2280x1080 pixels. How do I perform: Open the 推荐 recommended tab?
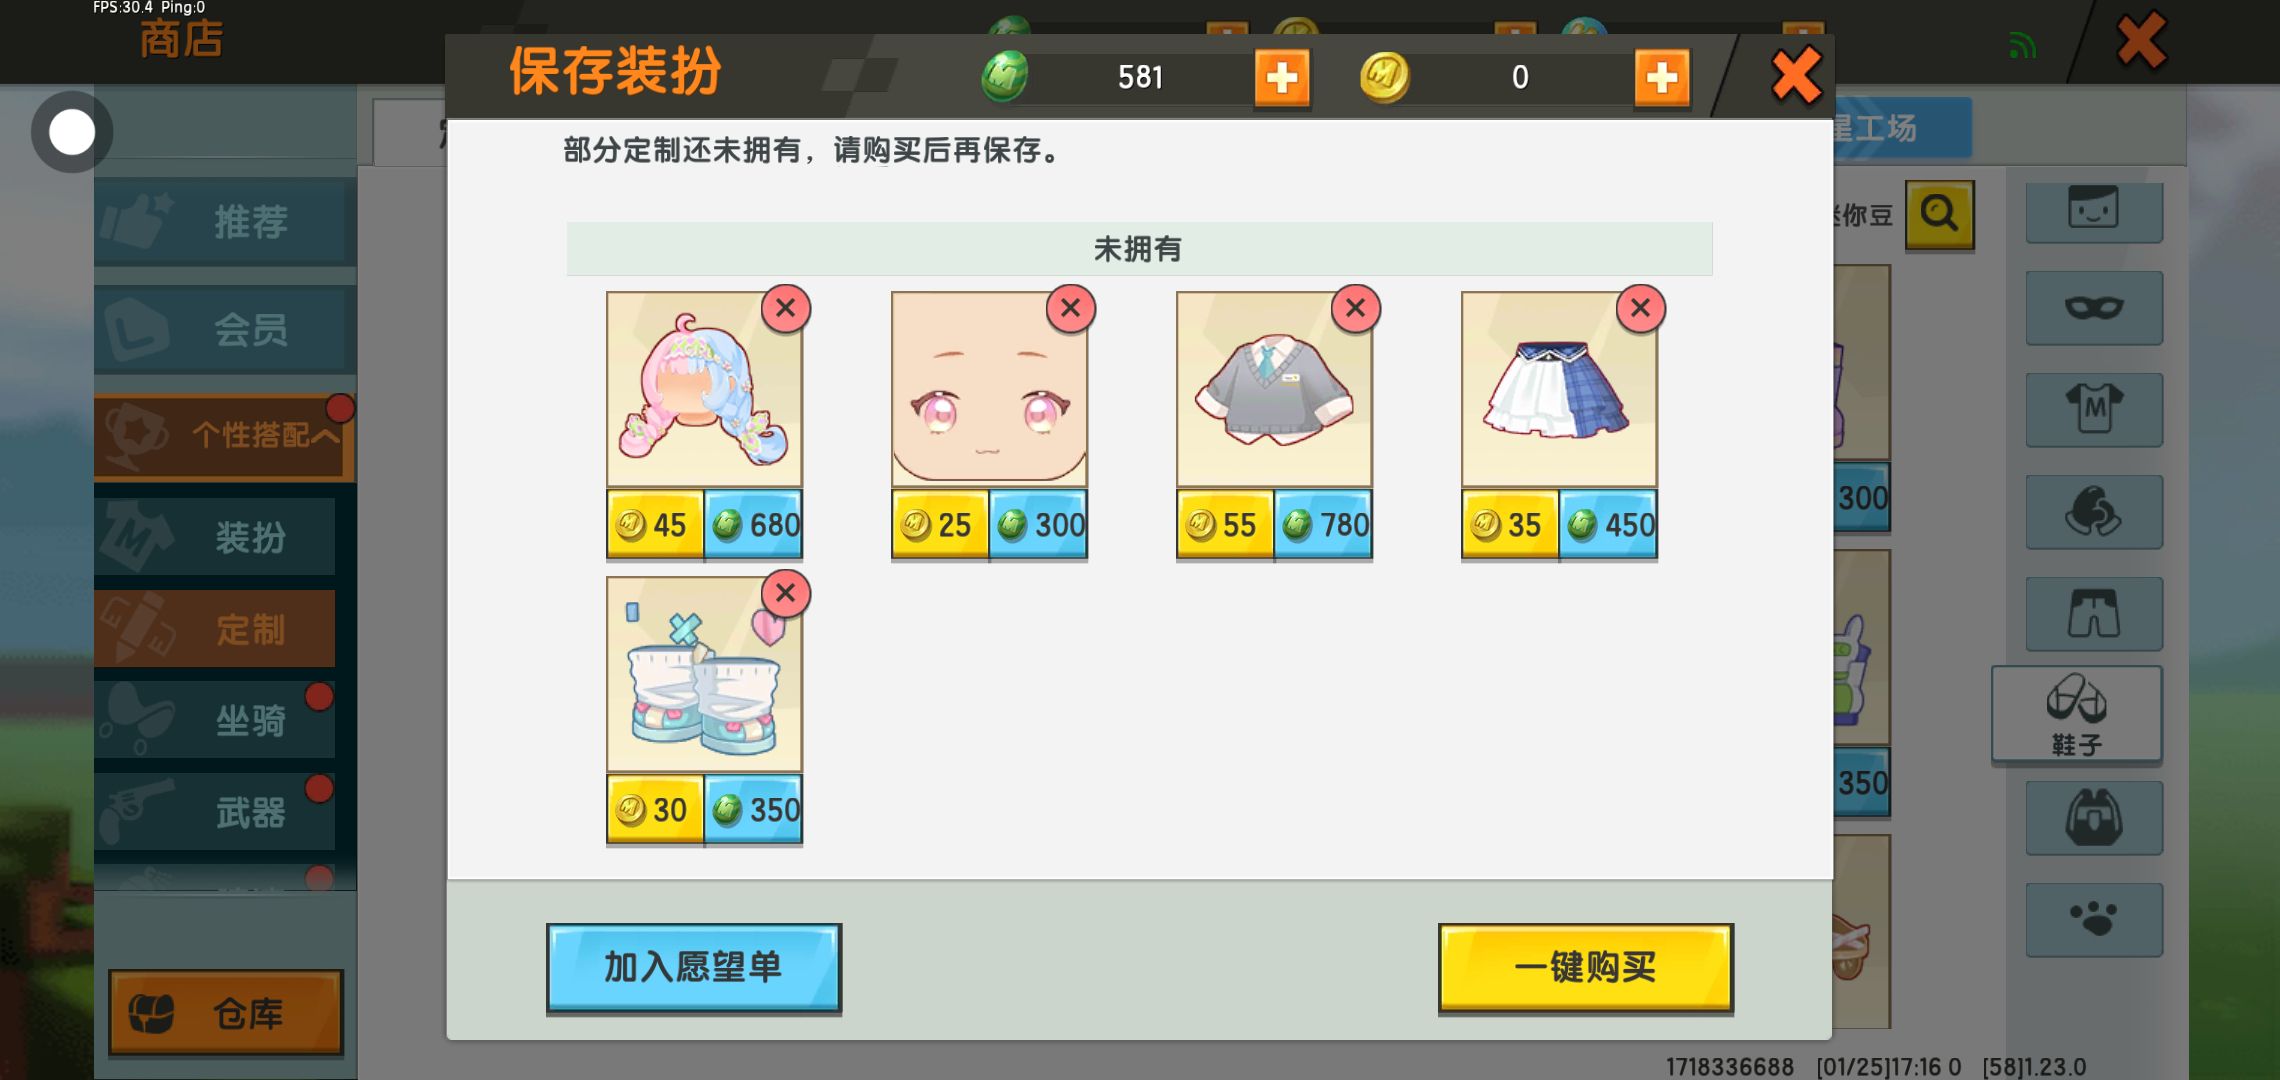(225, 221)
